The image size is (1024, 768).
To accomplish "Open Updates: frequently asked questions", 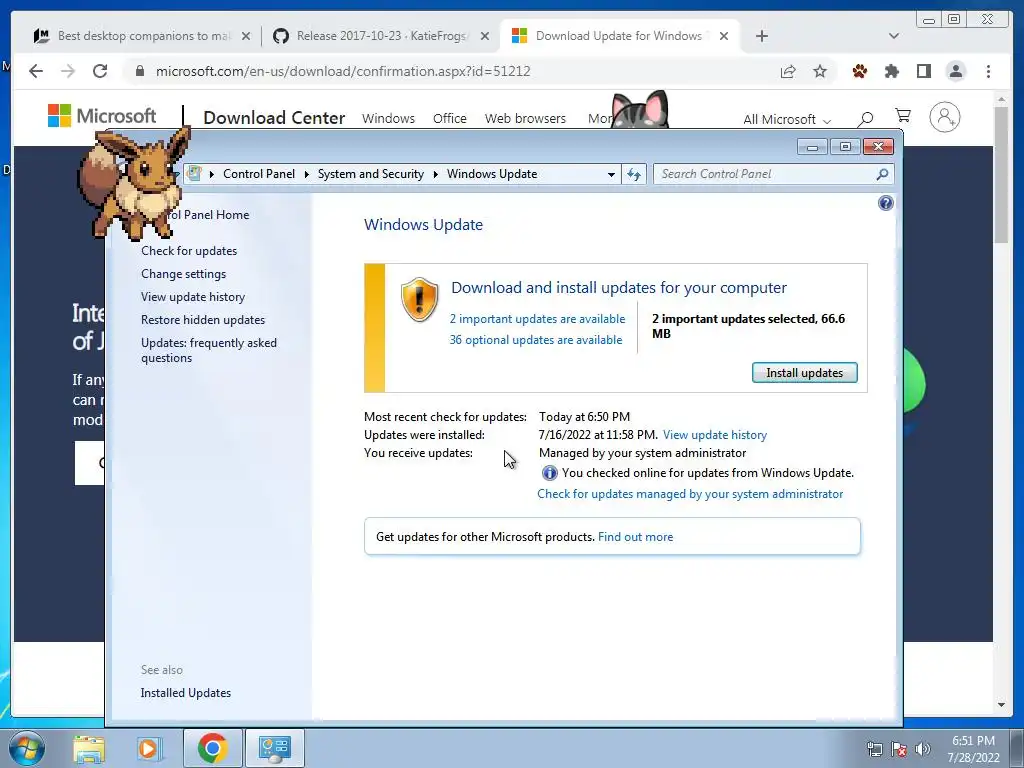I will point(208,350).
